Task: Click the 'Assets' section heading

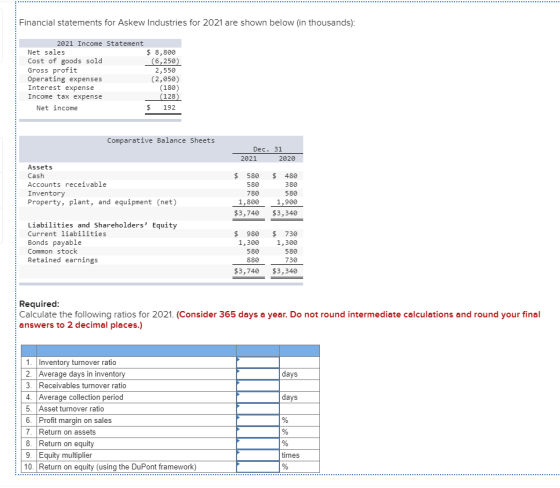Action: pyautogui.click(x=40, y=167)
